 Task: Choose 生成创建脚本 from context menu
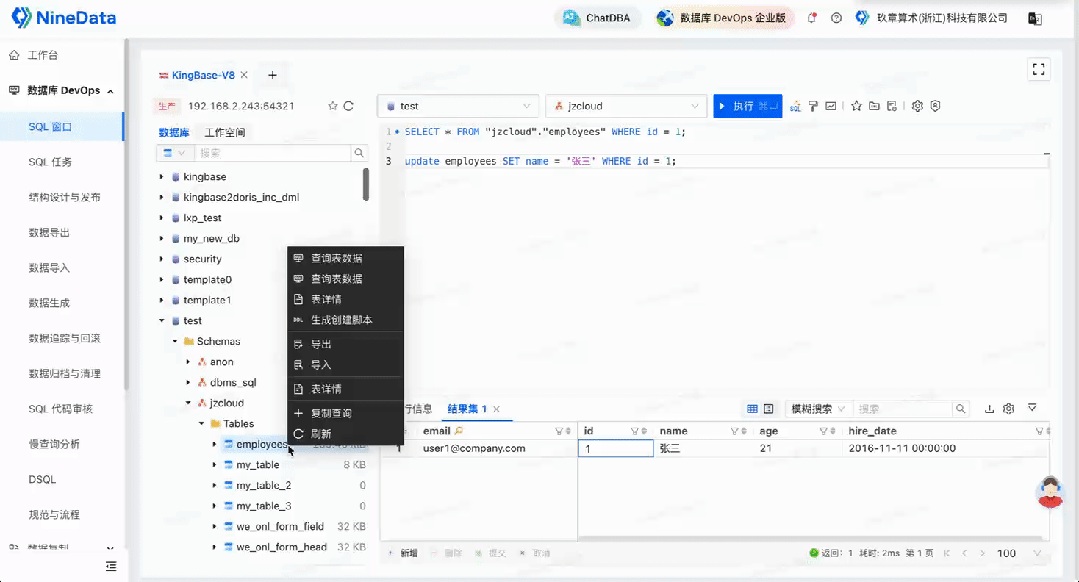click(x=345, y=320)
